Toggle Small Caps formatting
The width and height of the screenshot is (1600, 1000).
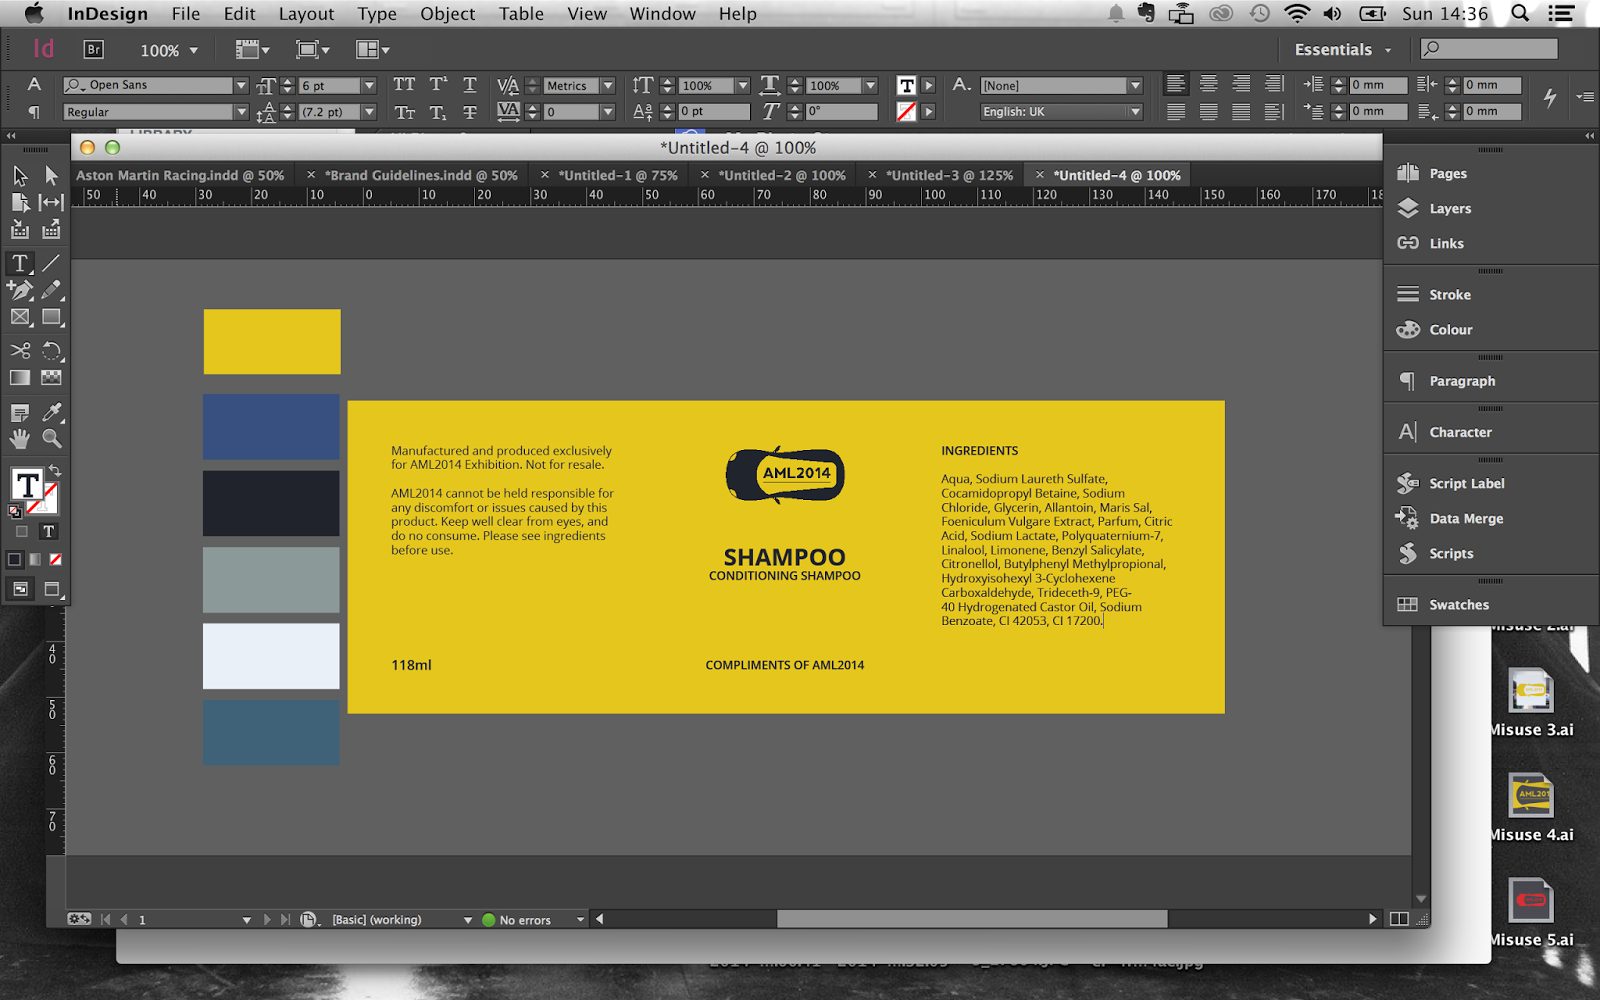pyautogui.click(x=404, y=112)
